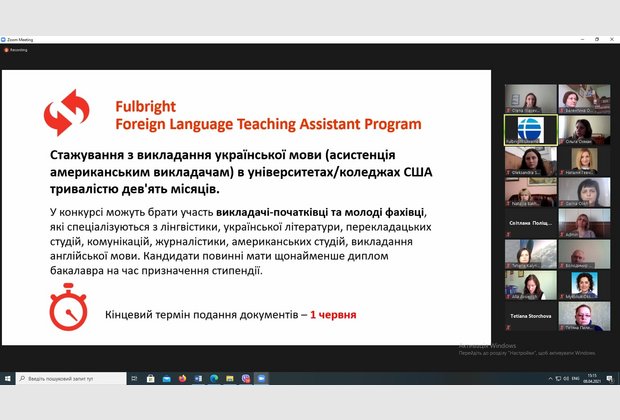The width and height of the screenshot is (620, 420).
Task: Open File Explorer from the taskbar
Action: (x=230, y=378)
